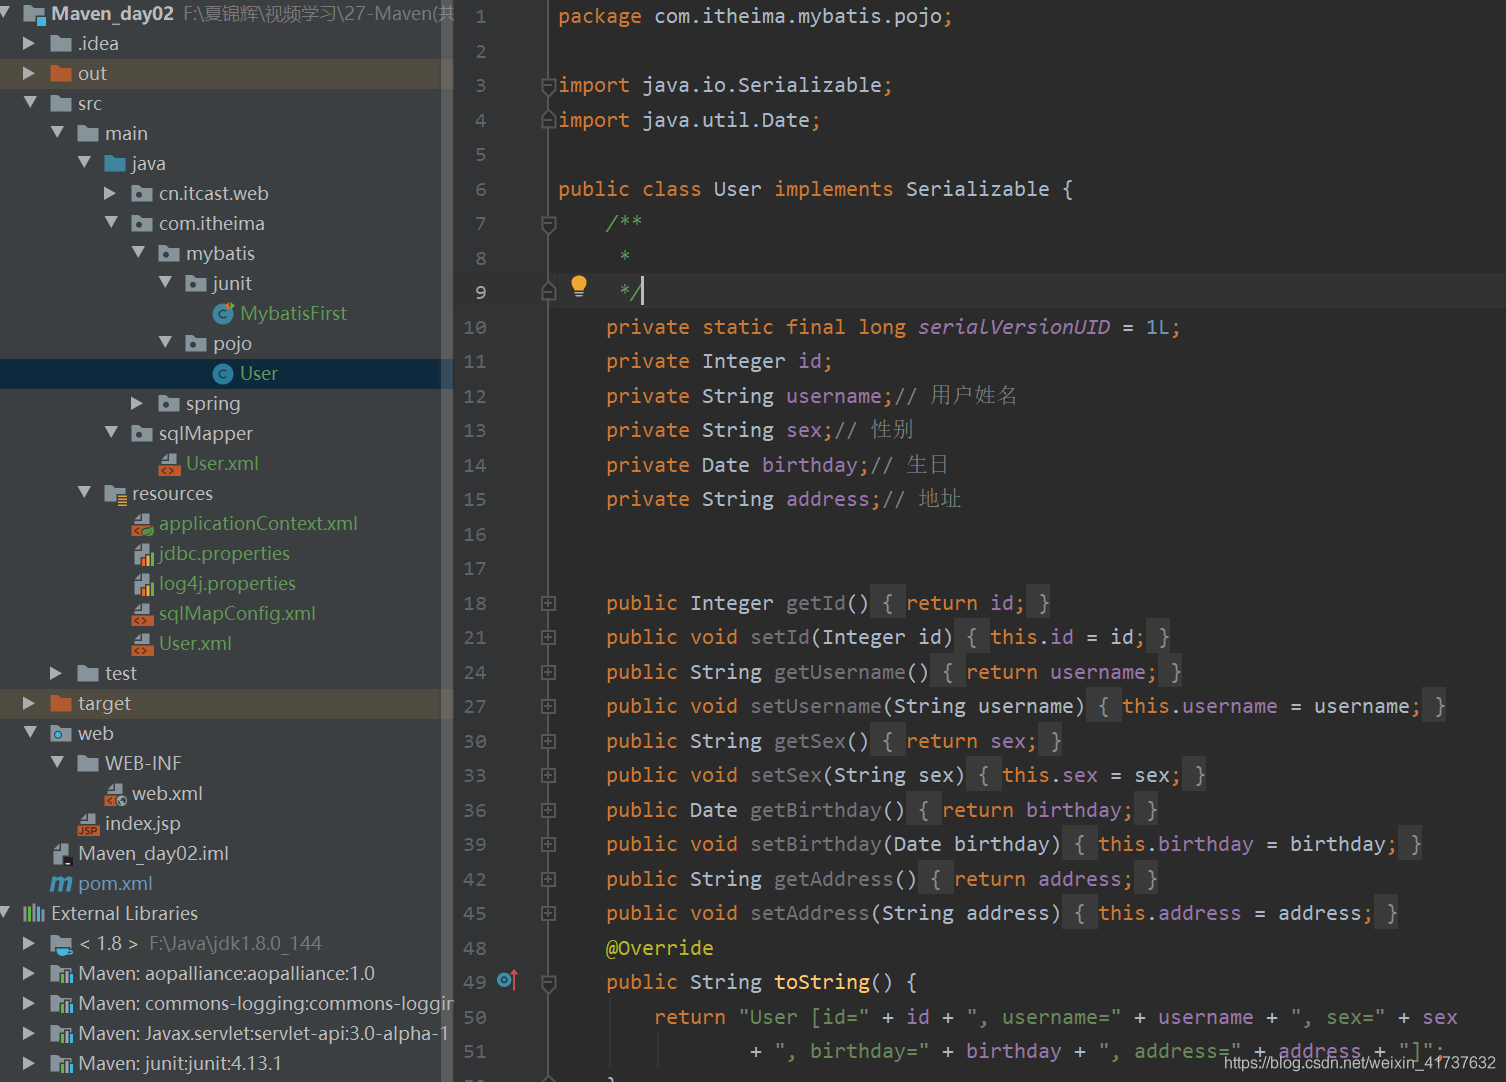Click the override gutter icon beside toString

tap(507, 981)
